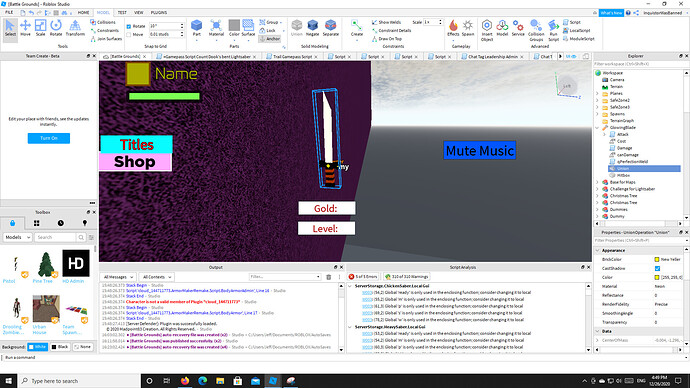Clear the Output panel with trash icon

point(328,277)
